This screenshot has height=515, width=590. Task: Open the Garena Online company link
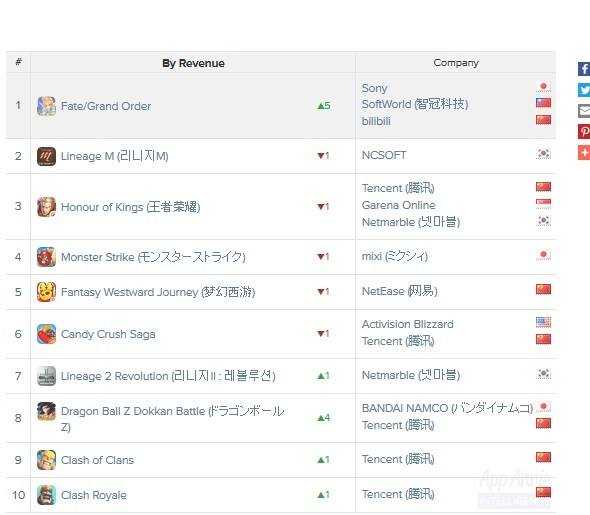point(398,205)
